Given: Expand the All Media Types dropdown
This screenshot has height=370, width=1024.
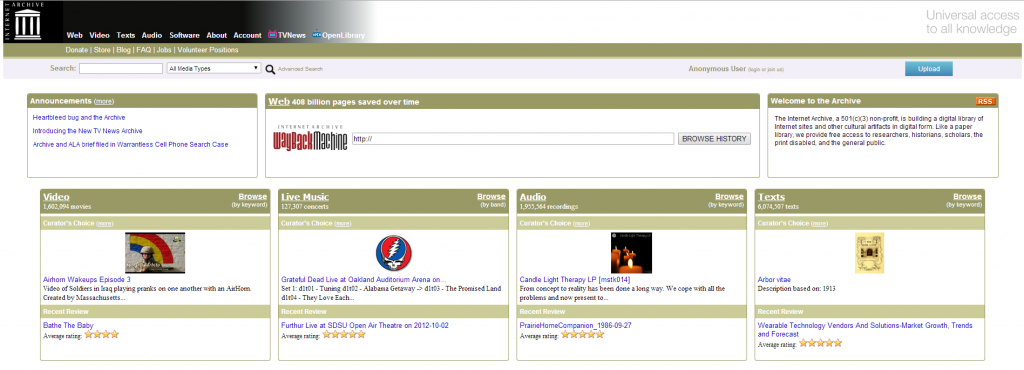Looking at the screenshot, I should (214, 69).
